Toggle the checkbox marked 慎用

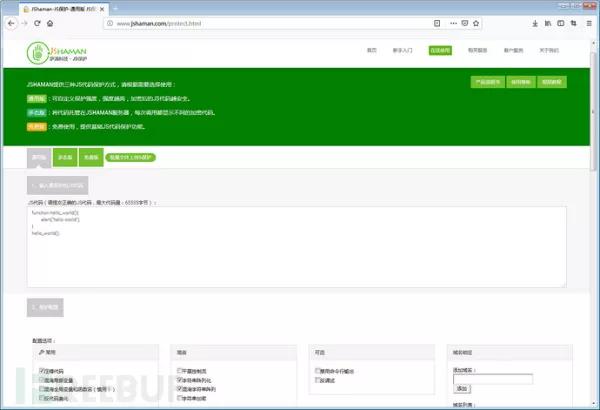tap(42, 389)
